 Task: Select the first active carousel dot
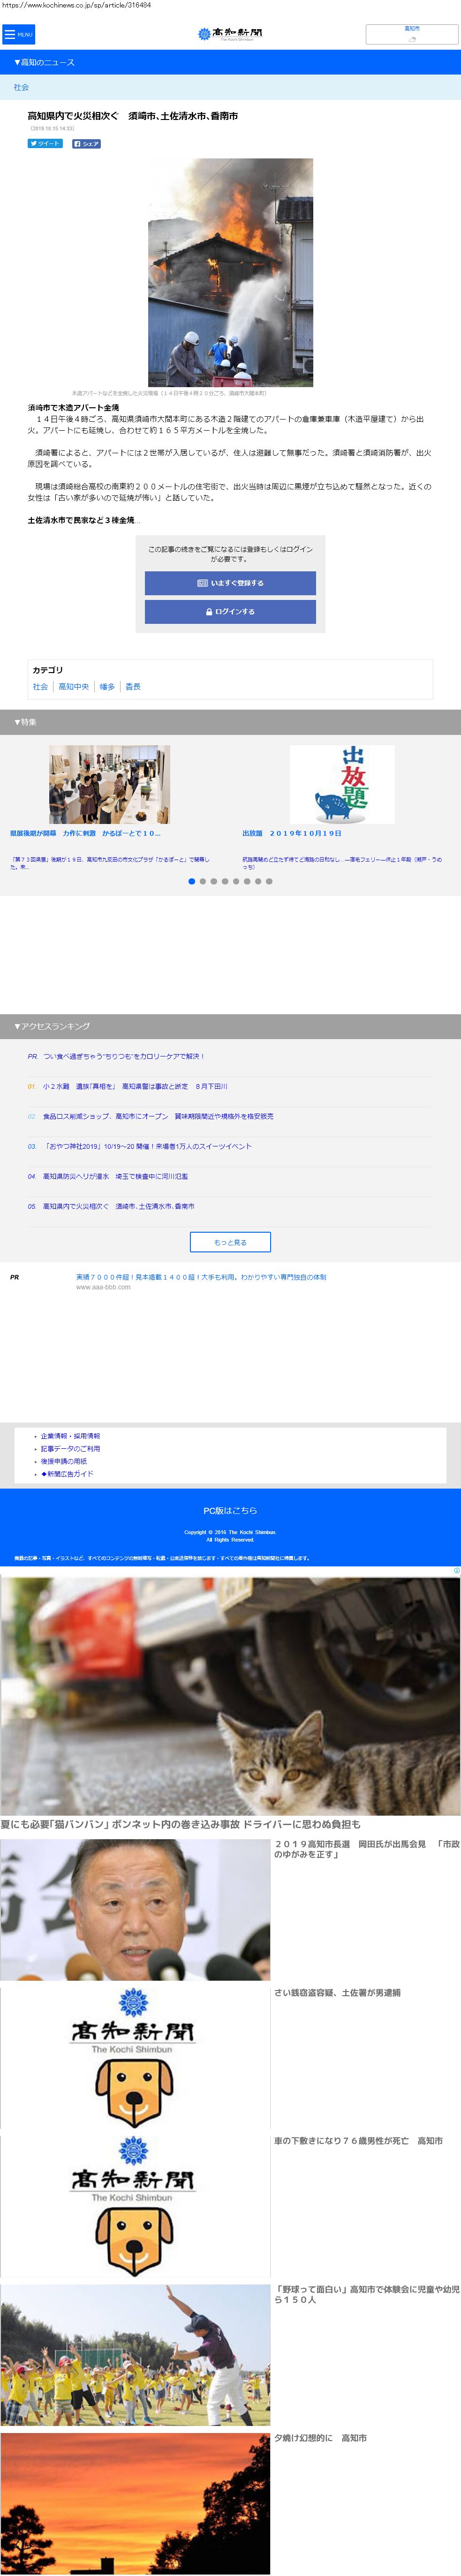tap(192, 882)
